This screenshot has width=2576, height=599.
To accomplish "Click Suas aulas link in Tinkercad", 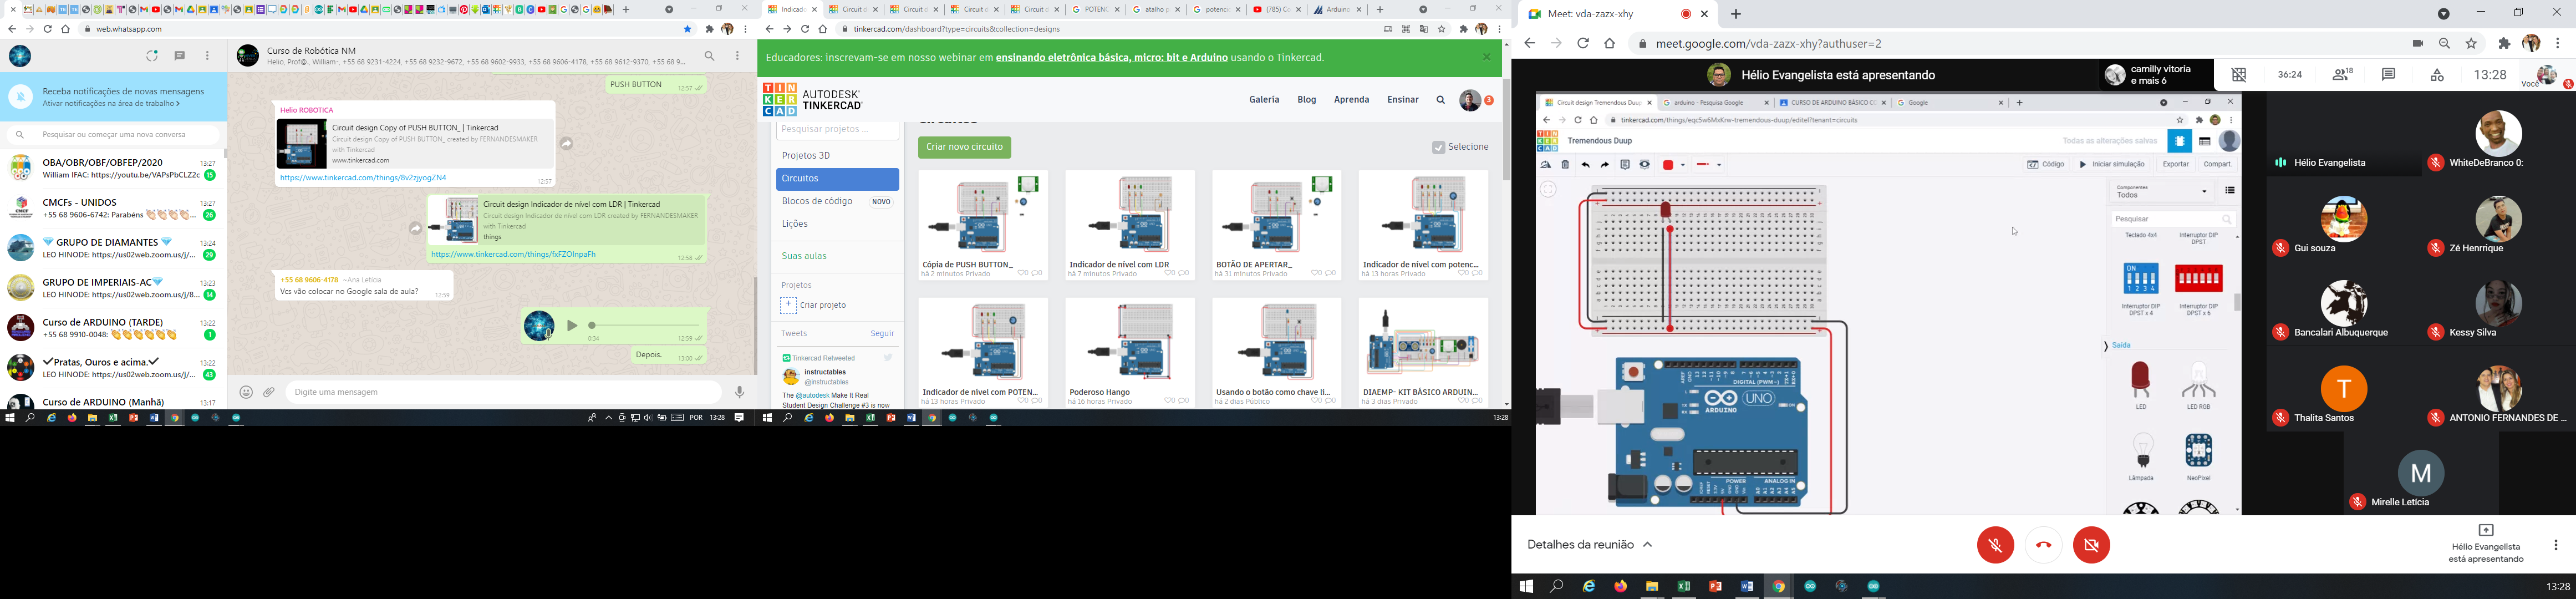I will [804, 257].
